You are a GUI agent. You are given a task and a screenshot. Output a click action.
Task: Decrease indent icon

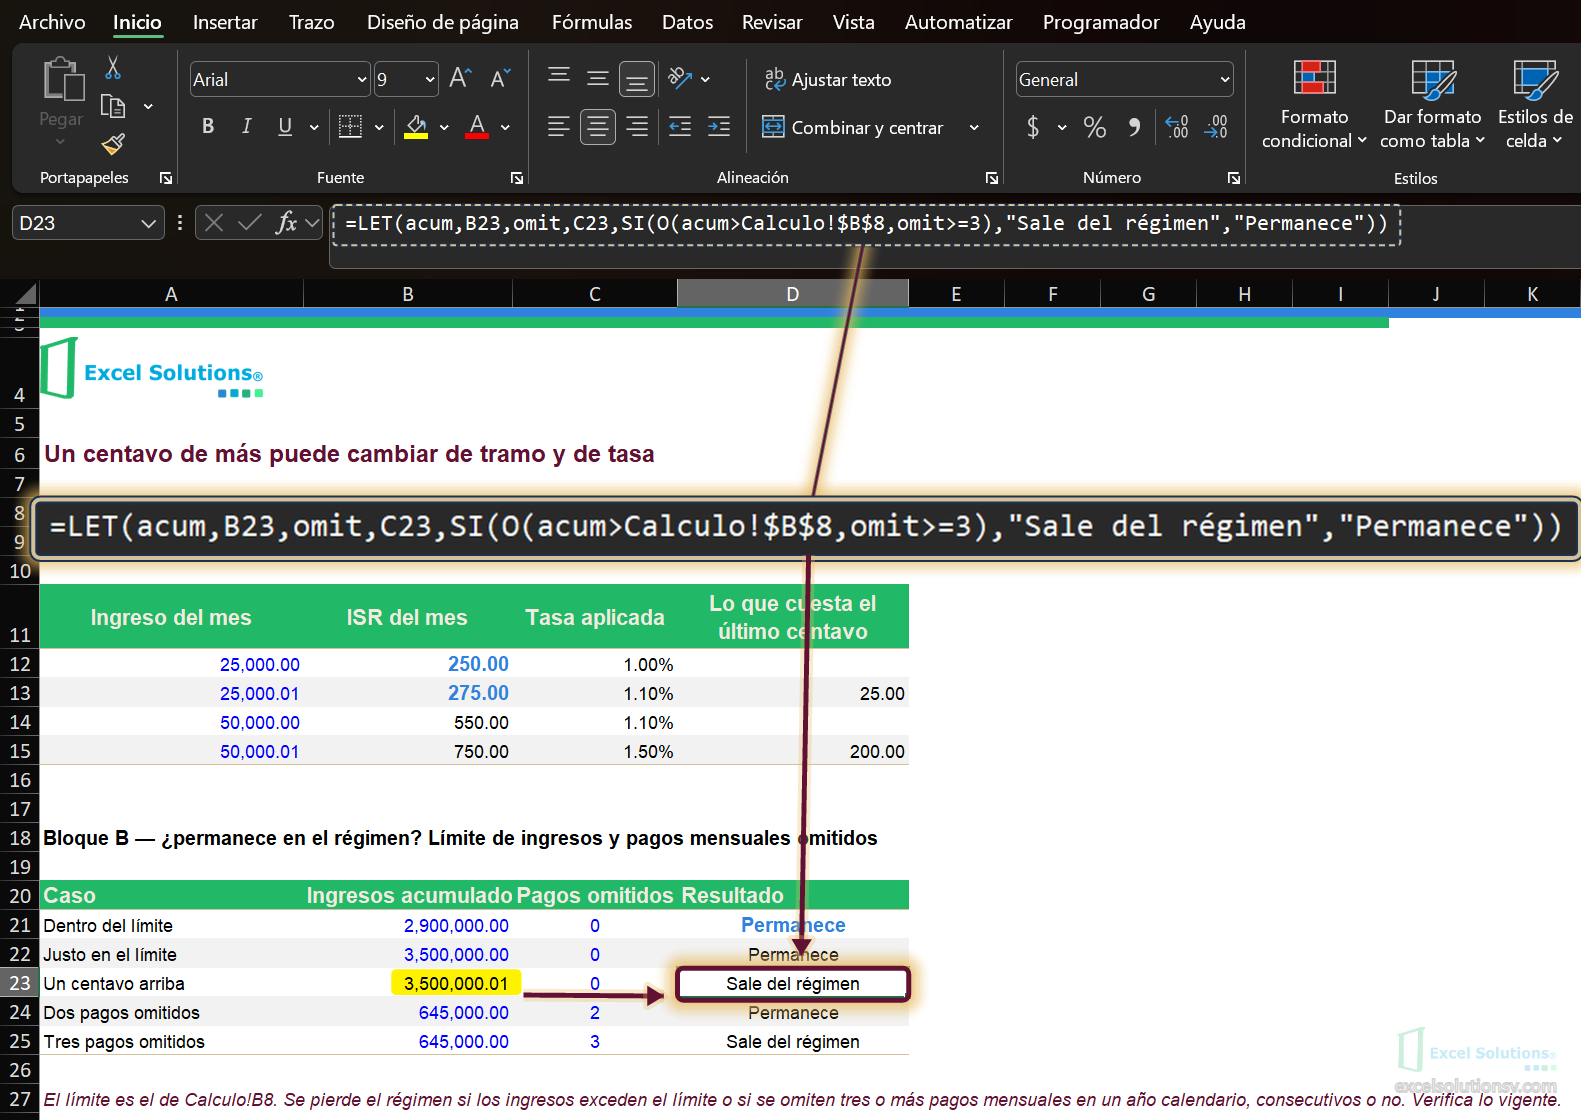click(x=680, y=126)
